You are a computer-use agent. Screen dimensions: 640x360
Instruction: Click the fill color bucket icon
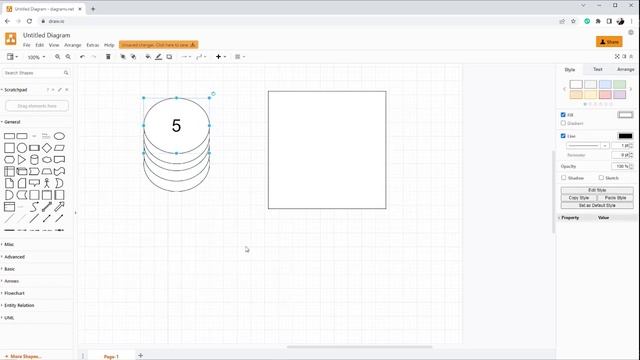pyautogui.click(x=148, y=57)
